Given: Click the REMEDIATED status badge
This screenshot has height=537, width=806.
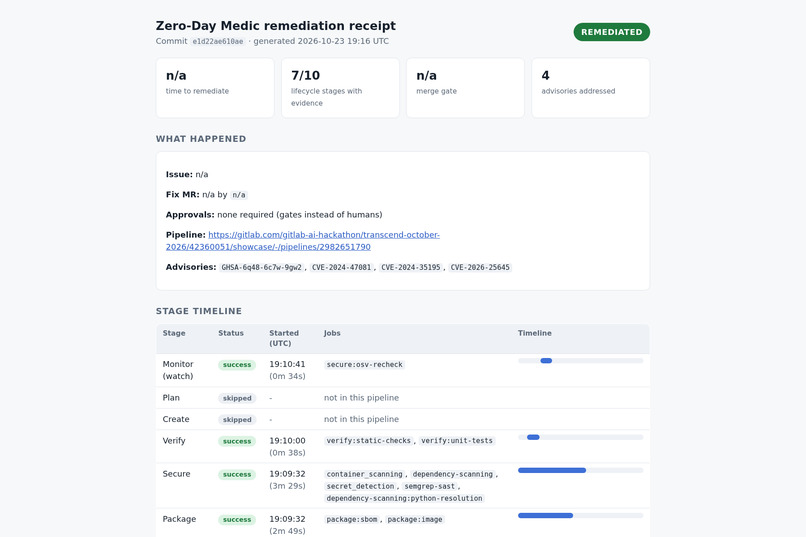Looking at the screenshot, I should coord(612,32).
